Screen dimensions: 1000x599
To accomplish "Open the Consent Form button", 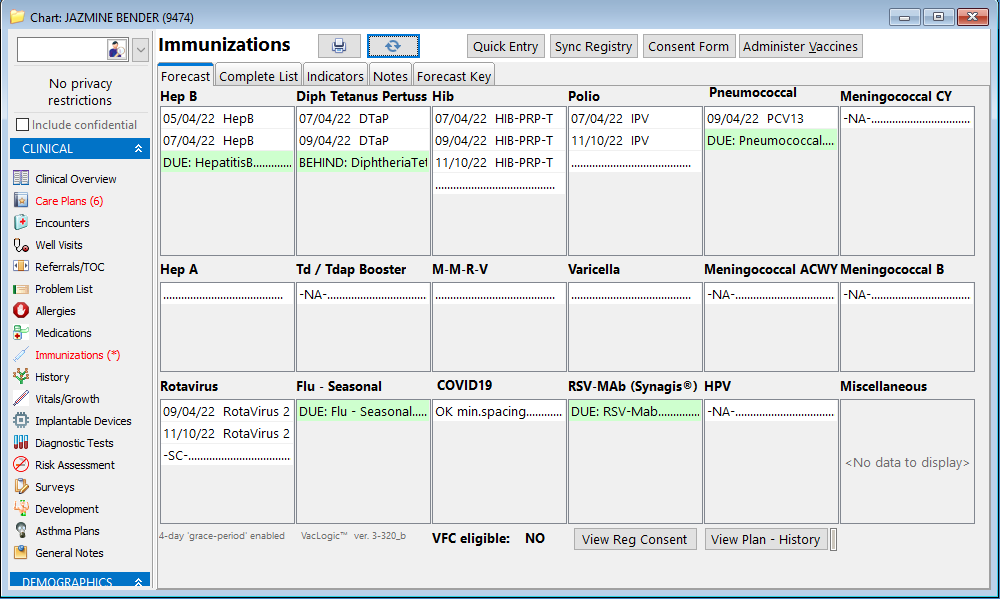I will (688, 47).
